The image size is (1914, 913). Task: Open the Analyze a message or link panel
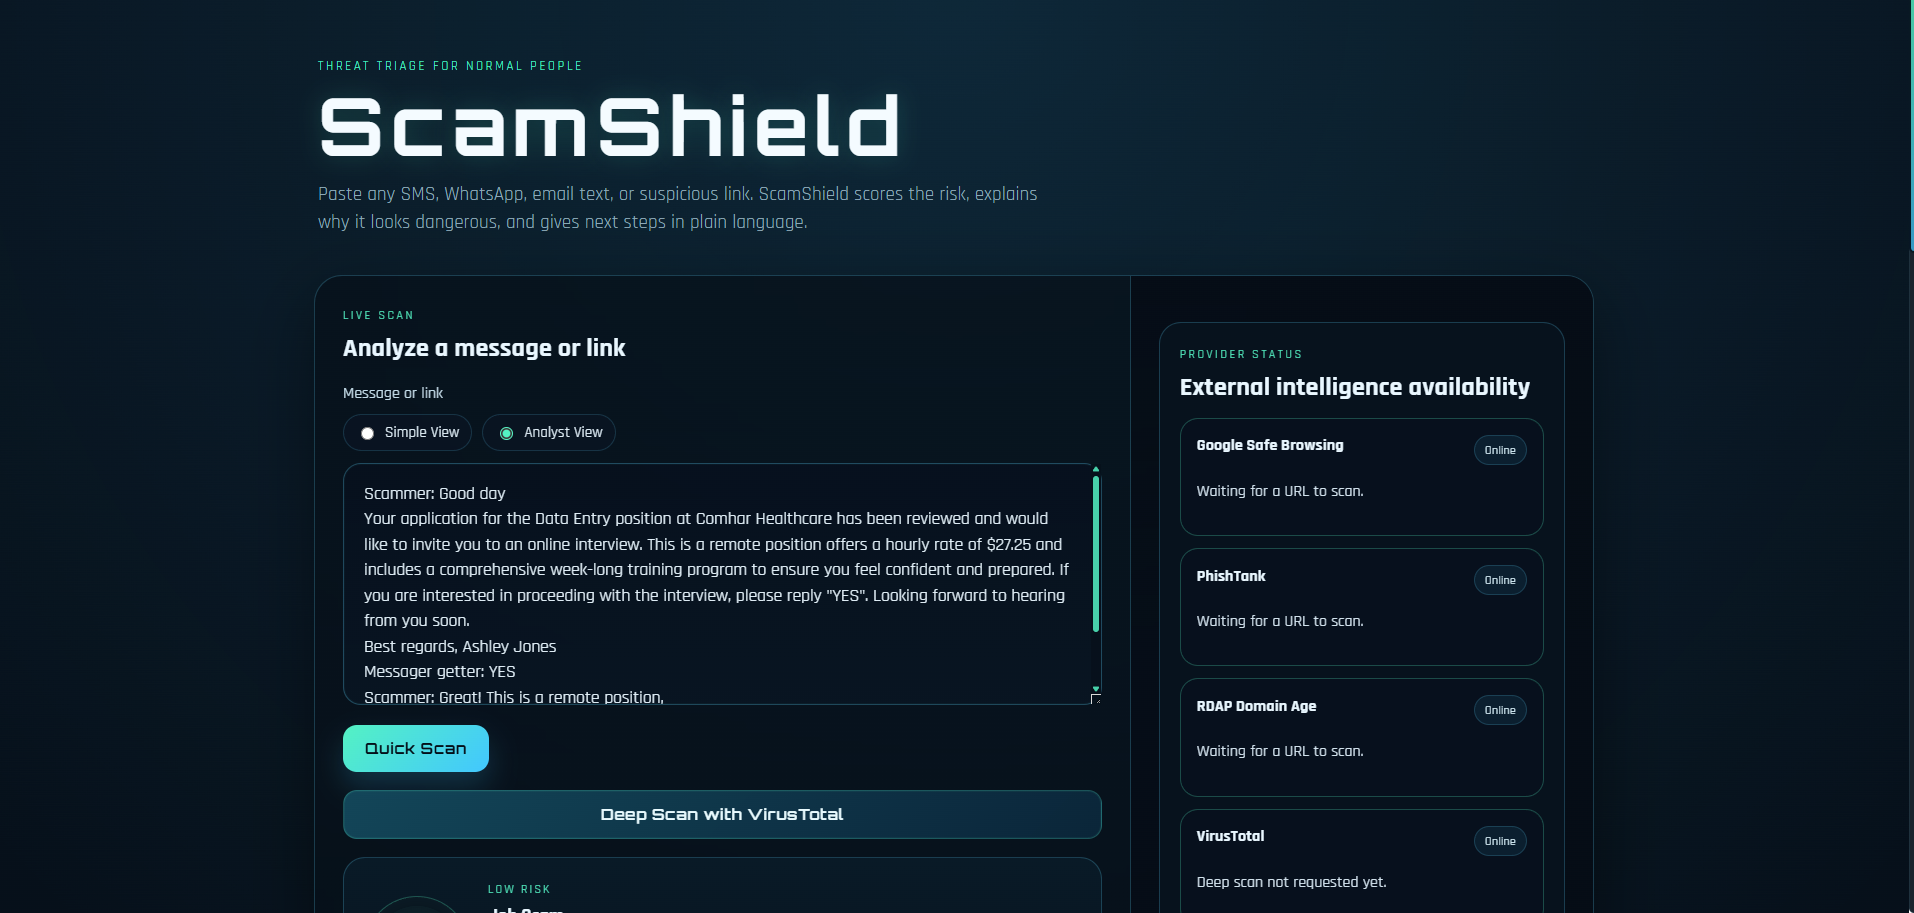[x=484, y=348]
